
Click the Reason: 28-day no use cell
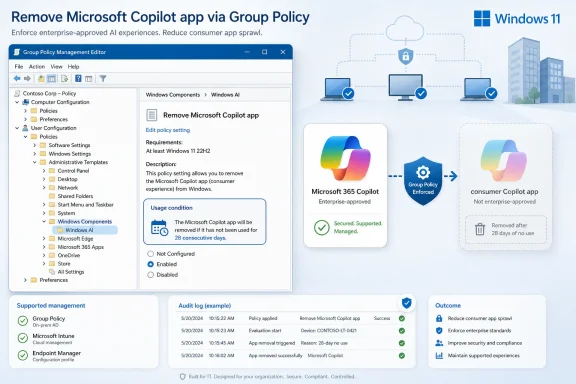(324, 343)
